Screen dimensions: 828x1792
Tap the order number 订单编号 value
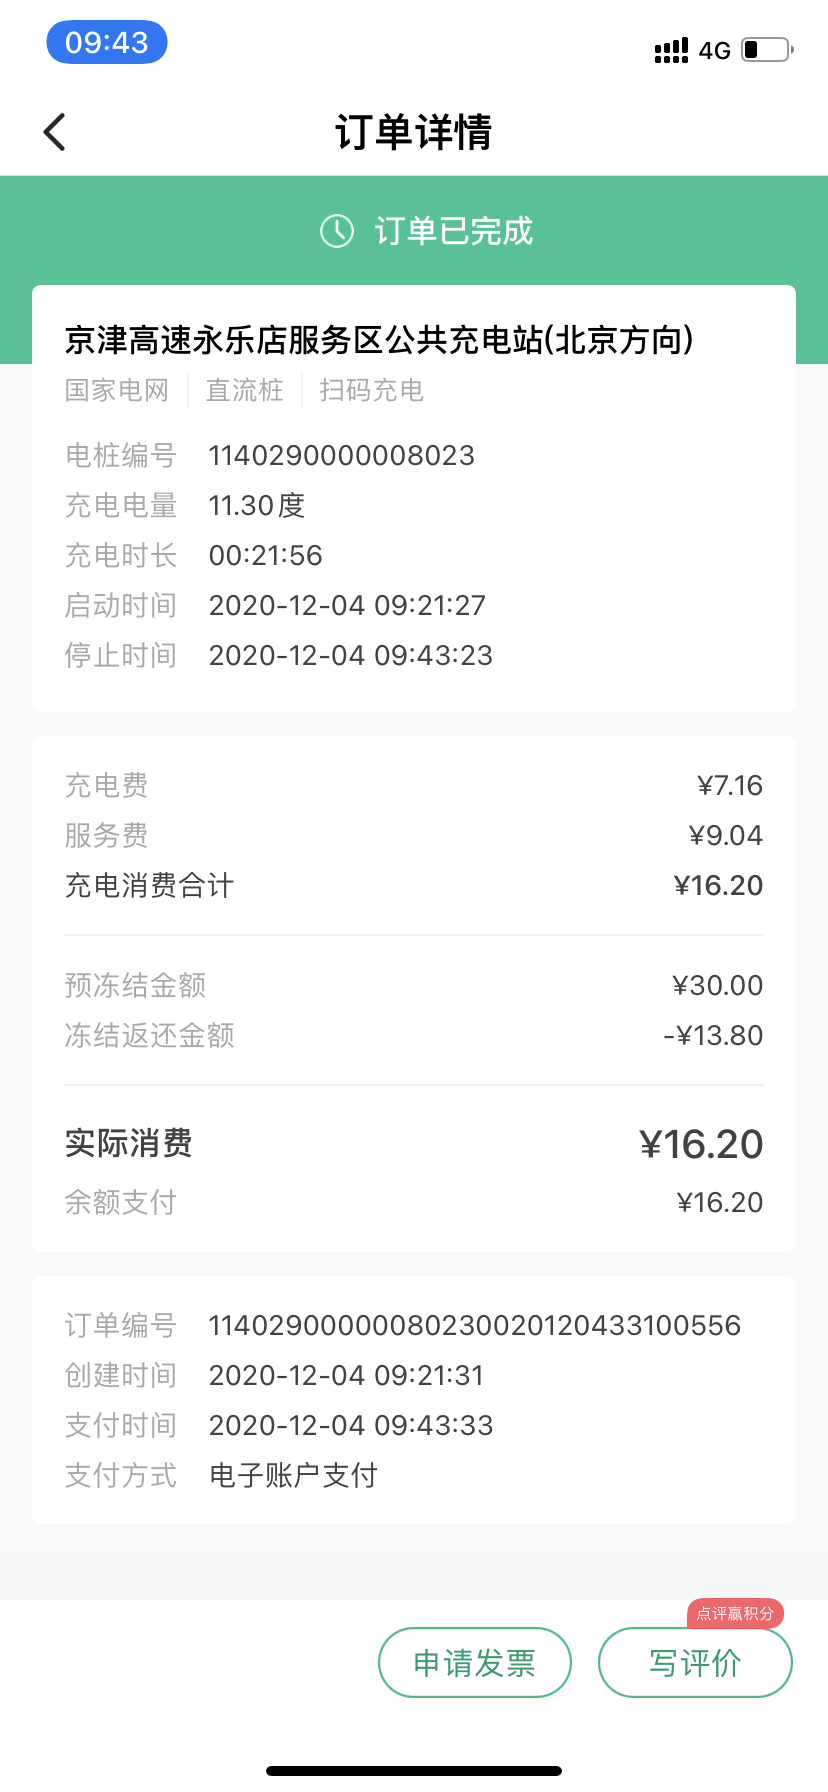474,1326
